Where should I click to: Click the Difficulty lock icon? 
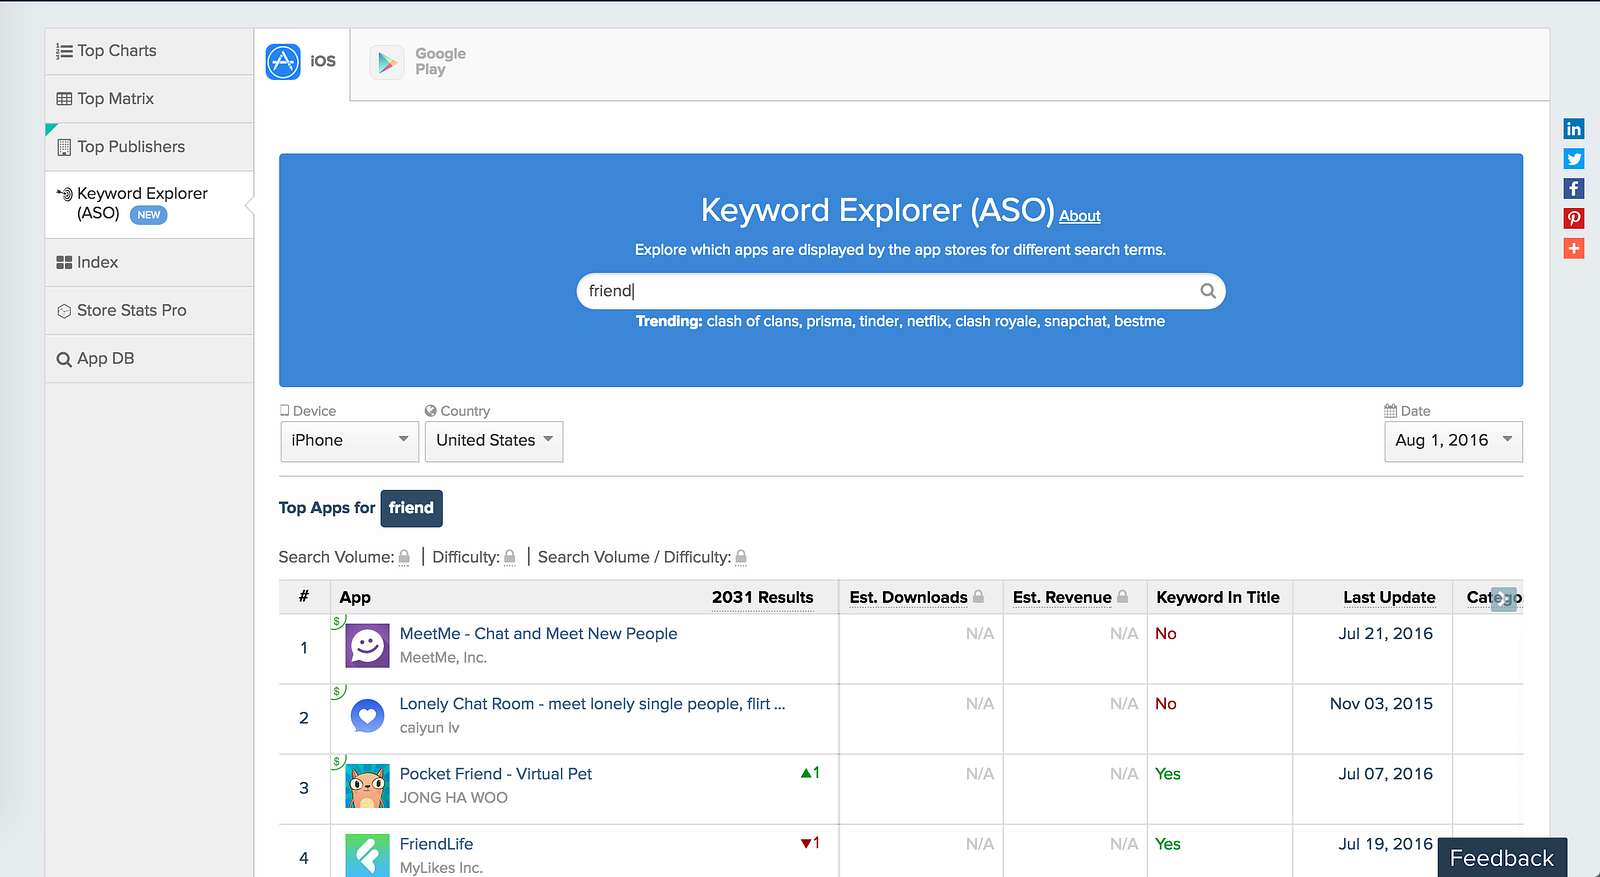[510, 557]
